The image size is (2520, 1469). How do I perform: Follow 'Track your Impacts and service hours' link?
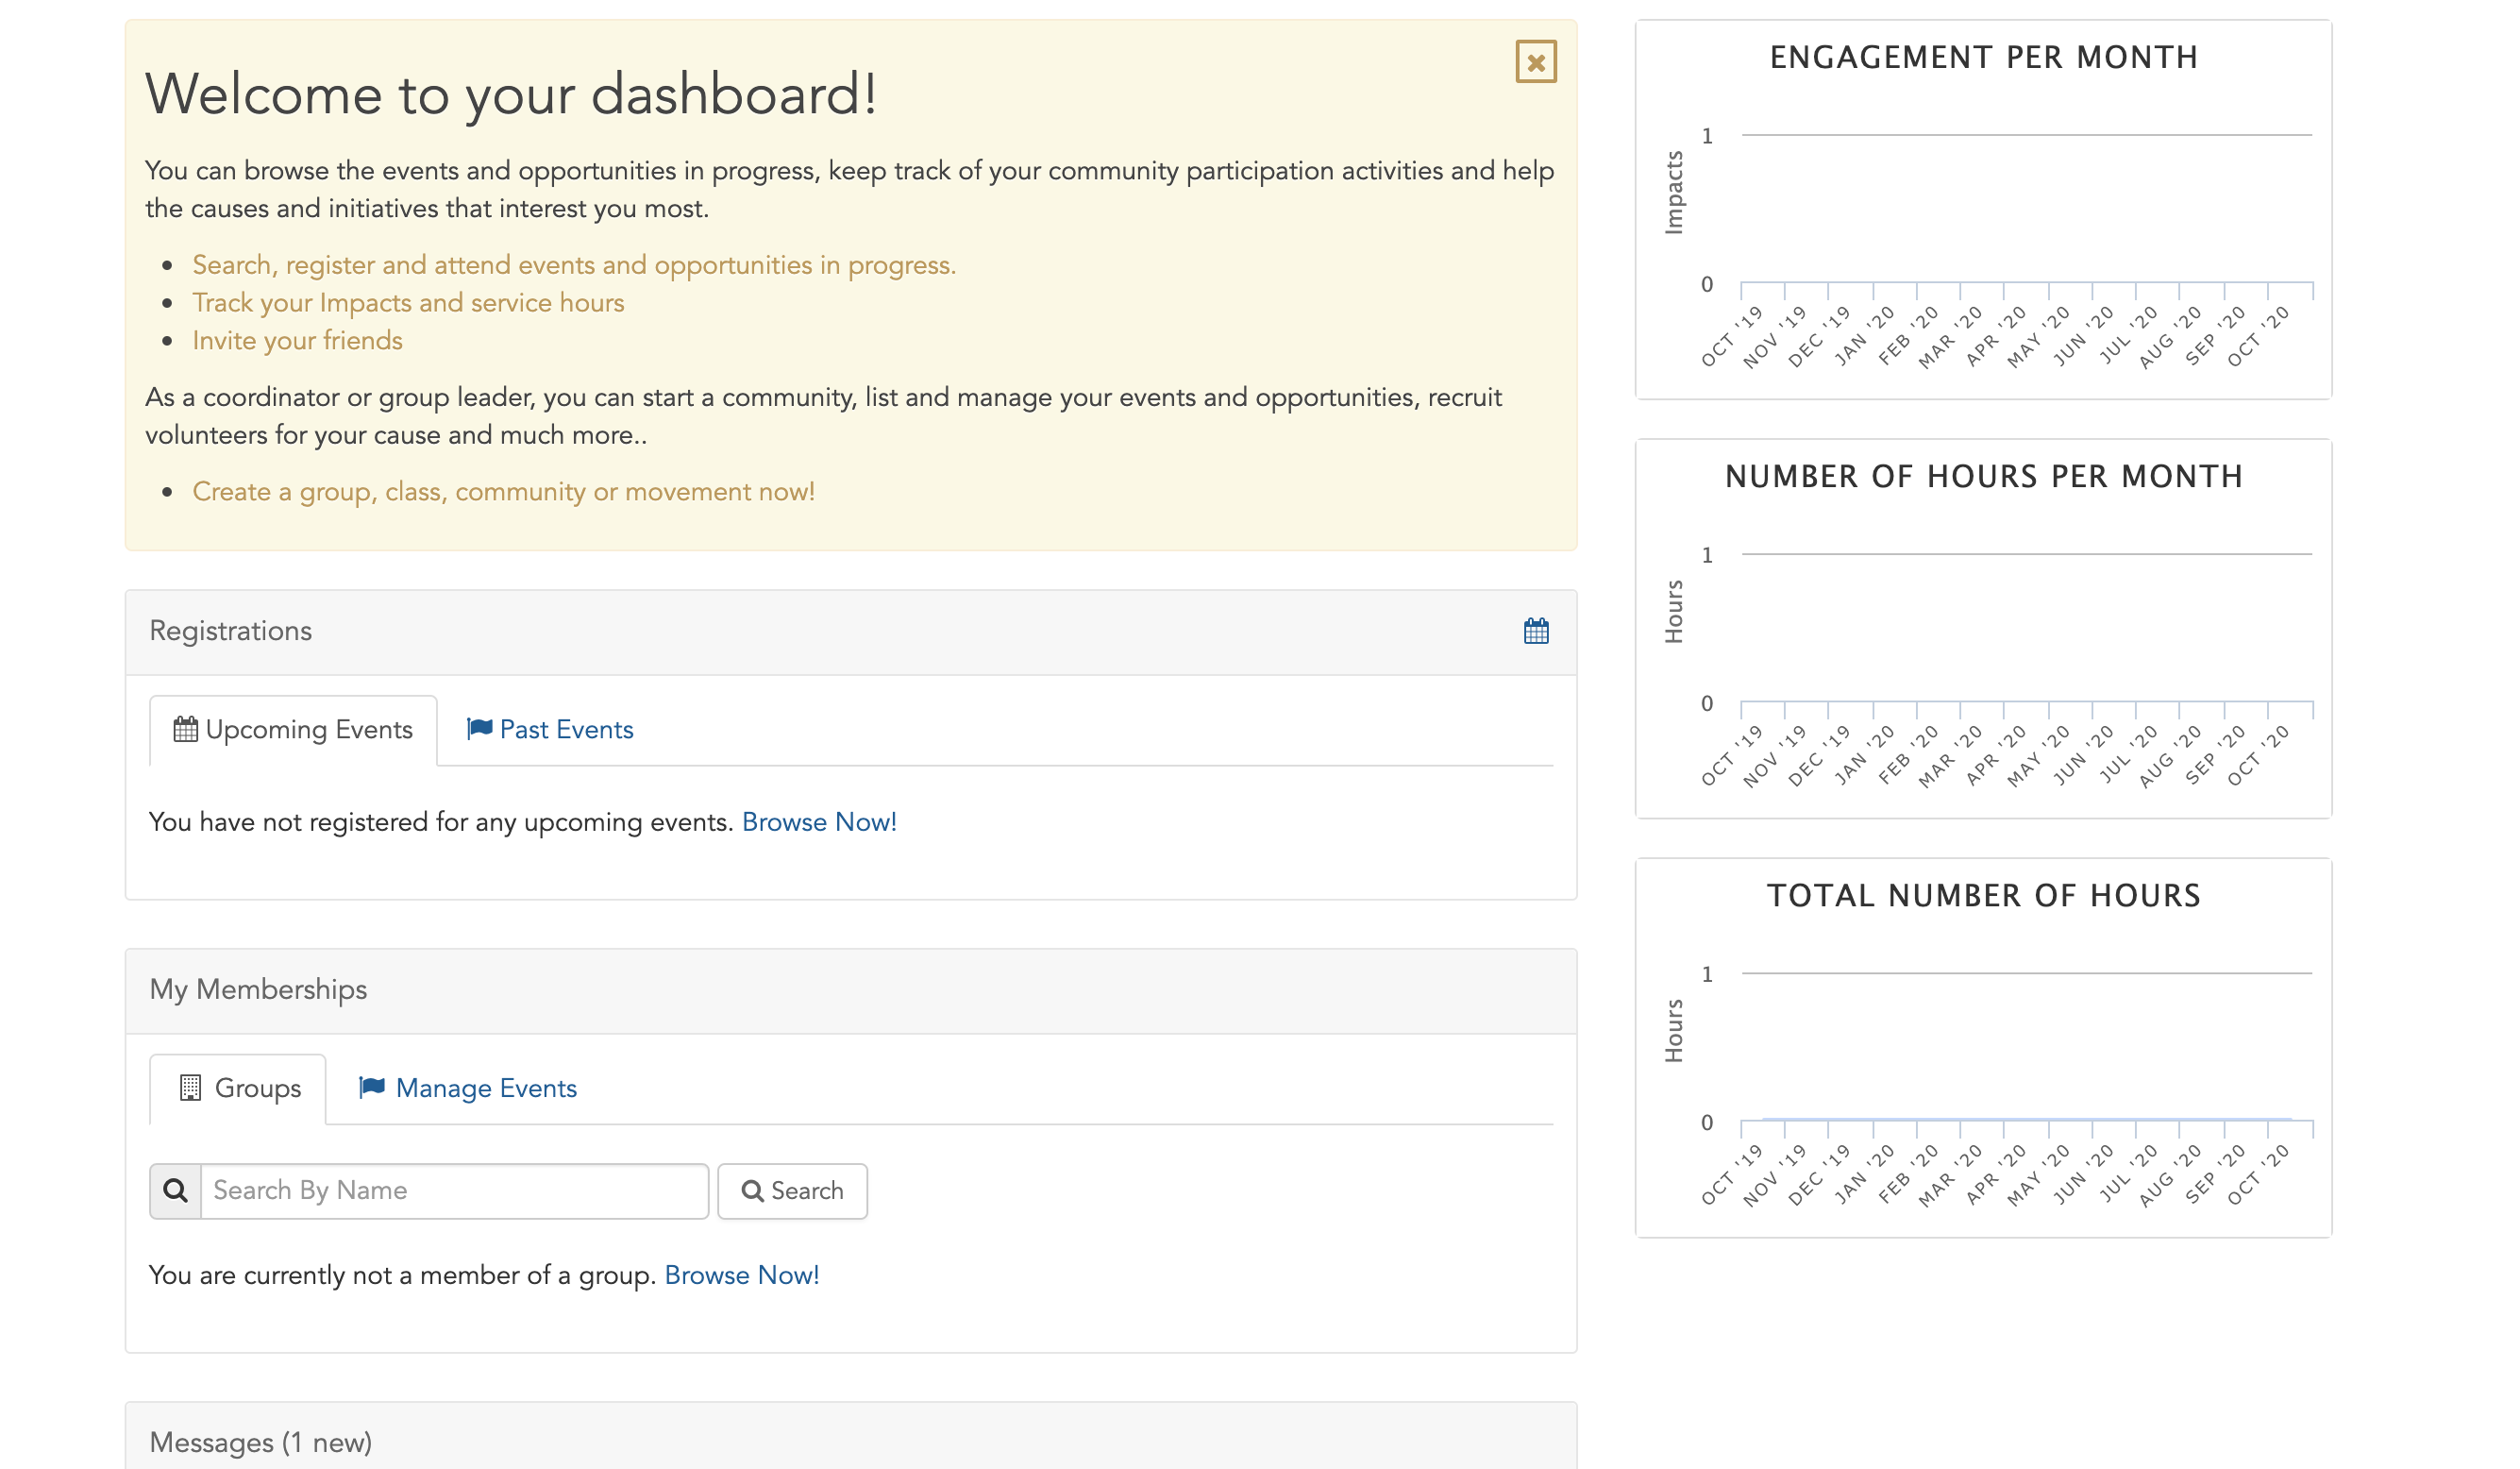(x=408, y=303)
